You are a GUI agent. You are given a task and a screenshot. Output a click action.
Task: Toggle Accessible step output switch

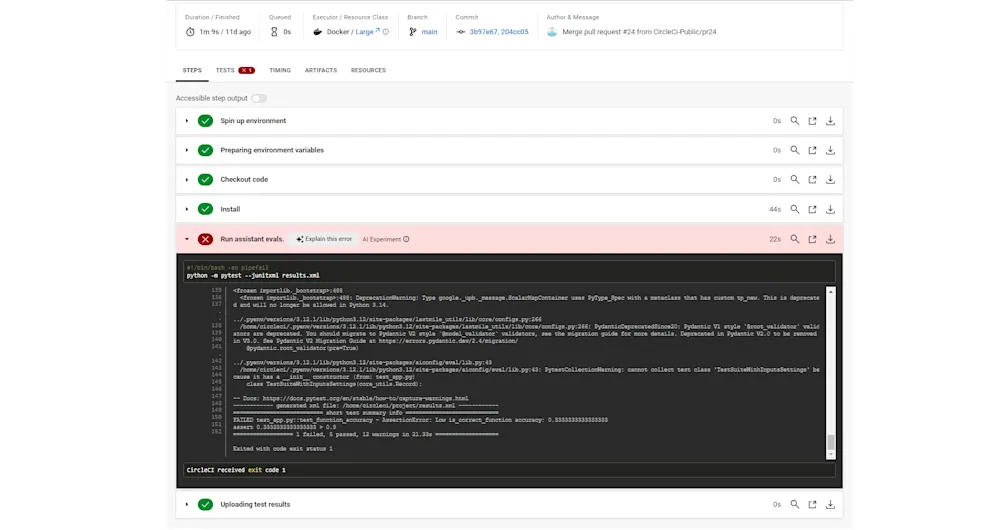pyautogui.click(x=259, y=98)
